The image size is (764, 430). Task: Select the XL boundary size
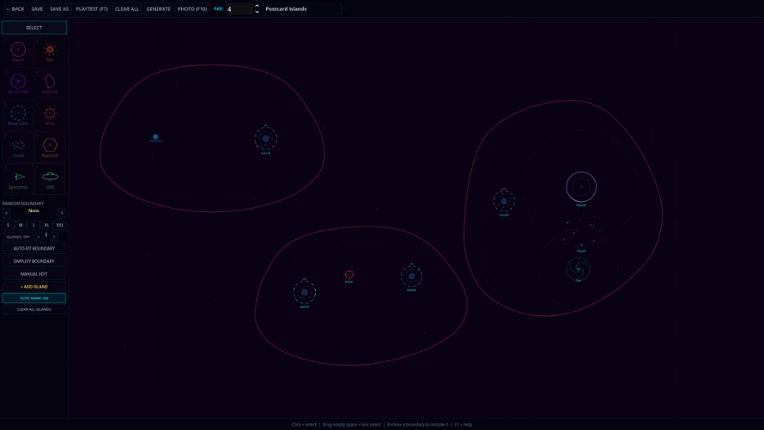pos(46,225)
